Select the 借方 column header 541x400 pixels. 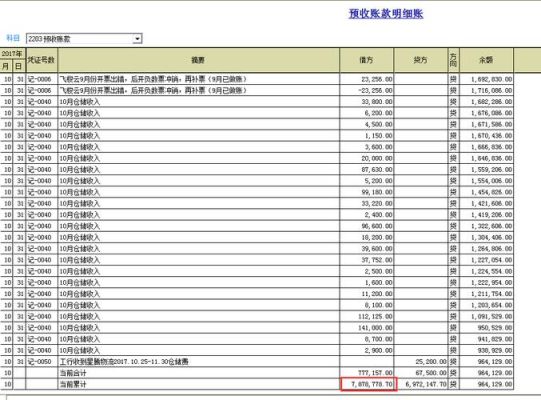point(366,60)
